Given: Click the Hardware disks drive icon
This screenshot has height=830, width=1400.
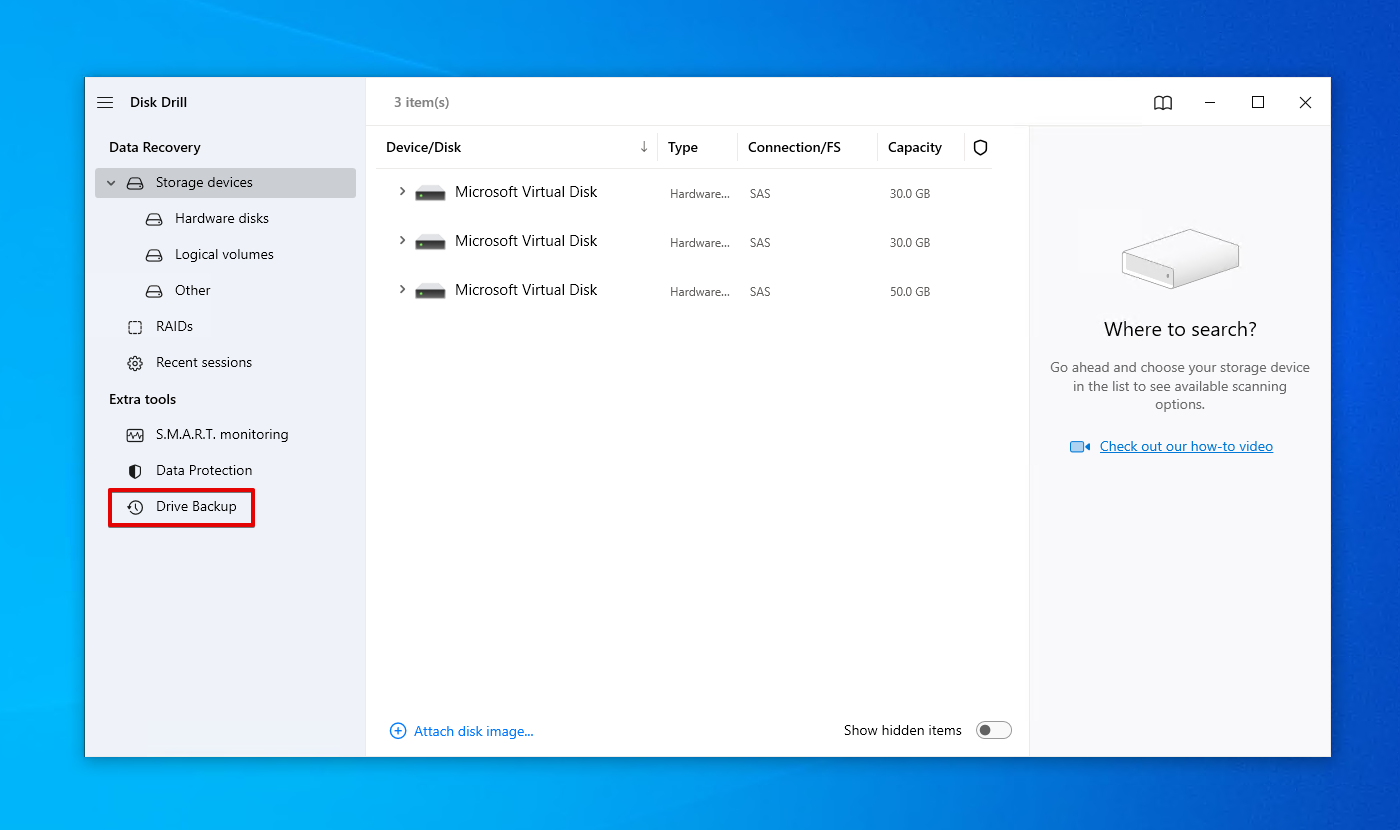Looking at the screenshot, I should coord(154,219).
